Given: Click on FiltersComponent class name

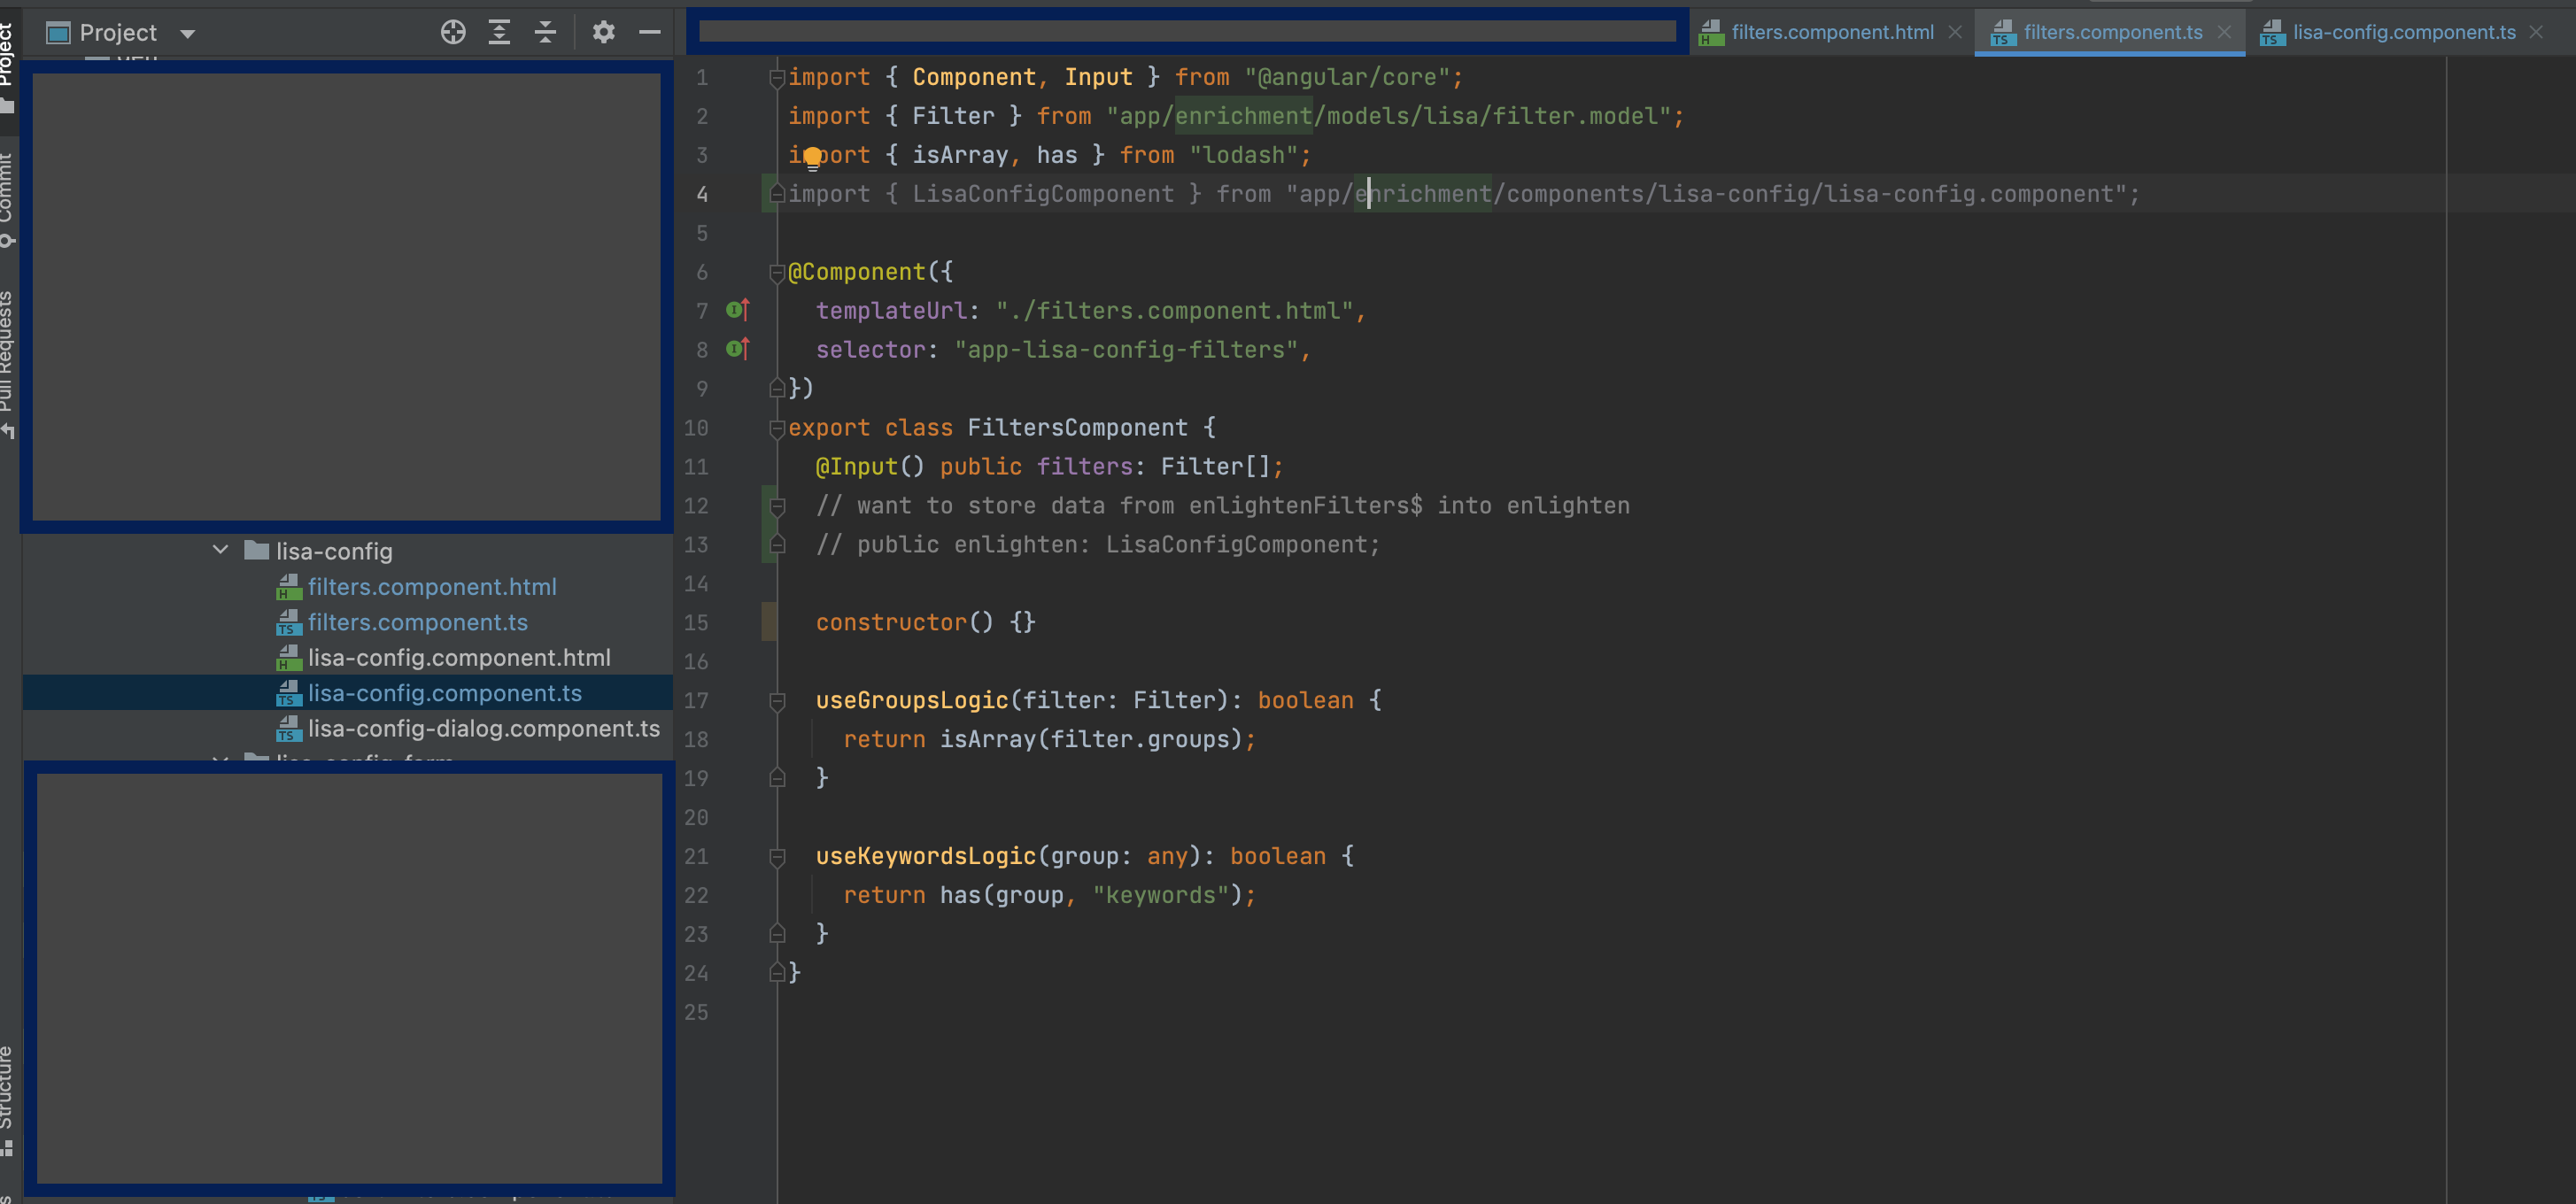Looking at the screenshot, I should (x=1077, y=428).
